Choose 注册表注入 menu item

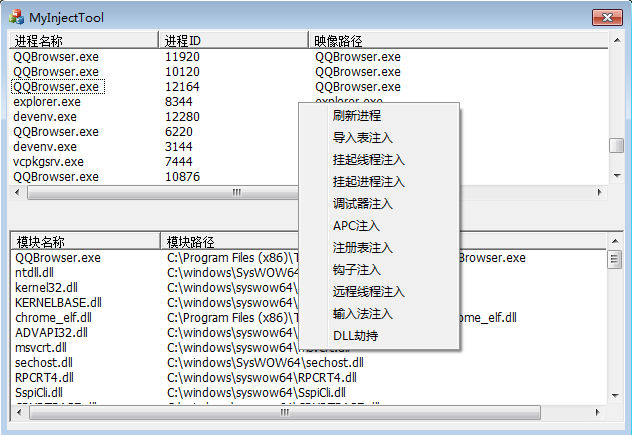coord(363,248)
